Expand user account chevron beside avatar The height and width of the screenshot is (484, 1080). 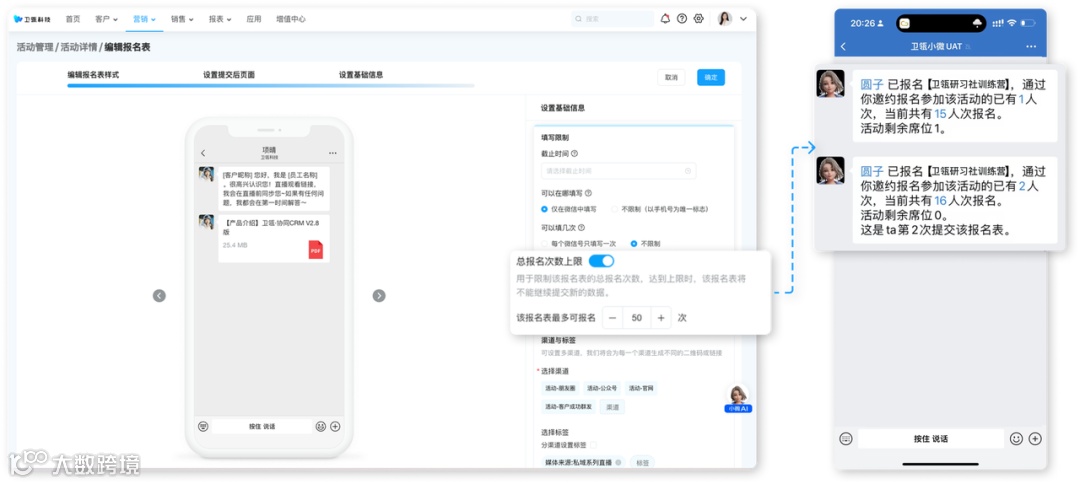[x=743, y=19]
